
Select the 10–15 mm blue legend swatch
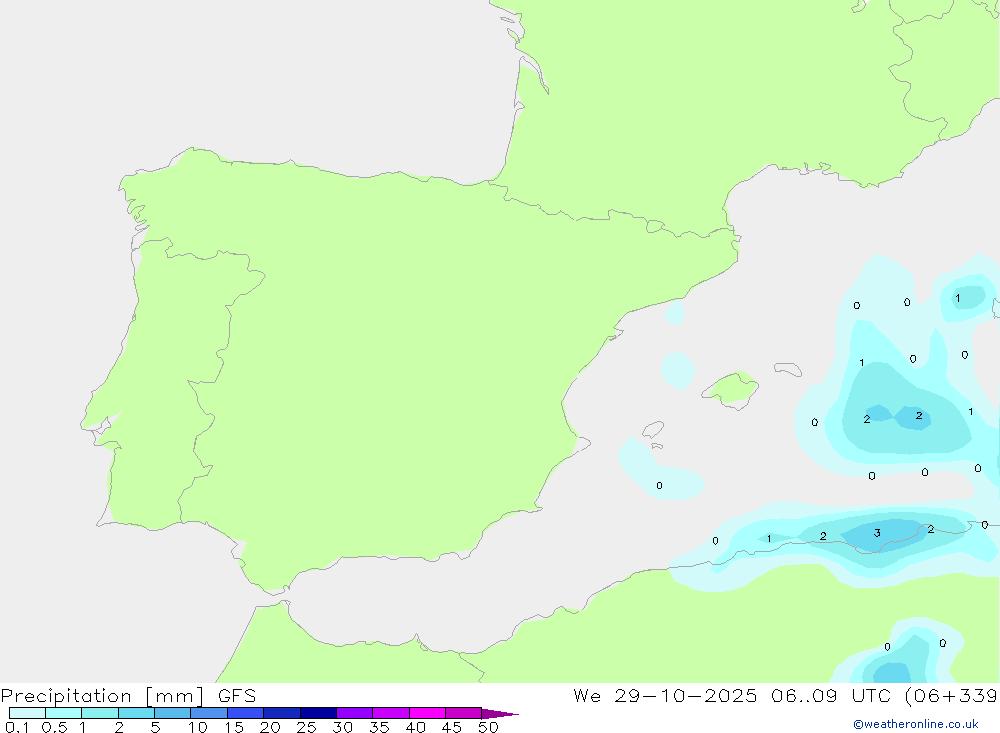tap(209, 713)
